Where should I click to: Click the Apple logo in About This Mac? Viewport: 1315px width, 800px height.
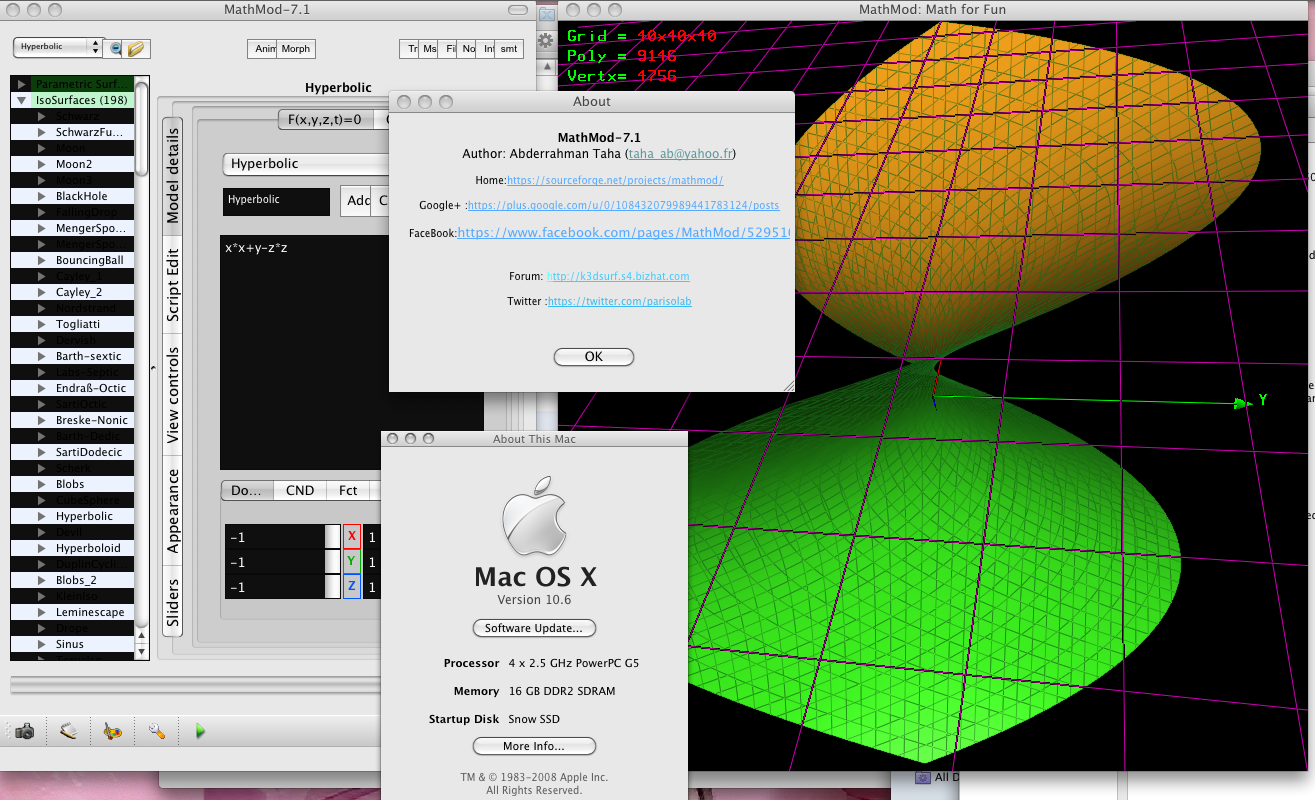534,516
